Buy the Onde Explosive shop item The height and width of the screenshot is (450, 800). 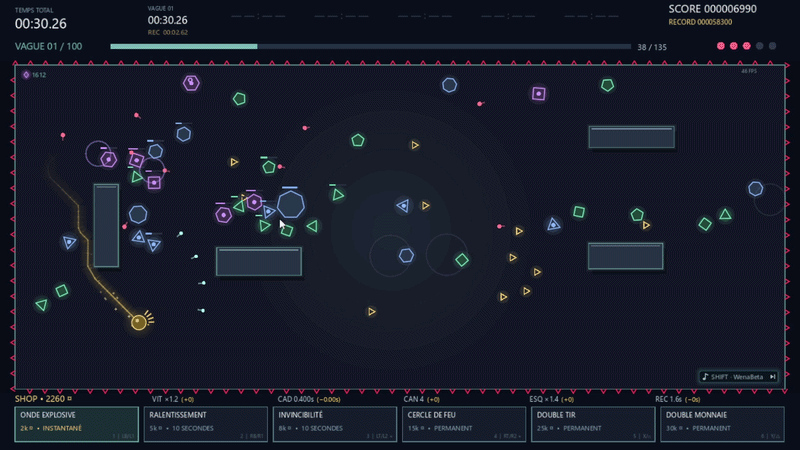[77, 424]
